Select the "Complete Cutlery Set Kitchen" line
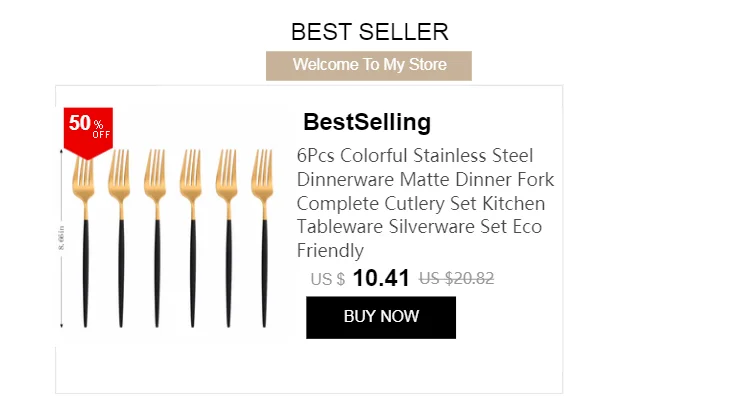Image resolution: width=738 pixels, height=419 pixels. (421, 204)
